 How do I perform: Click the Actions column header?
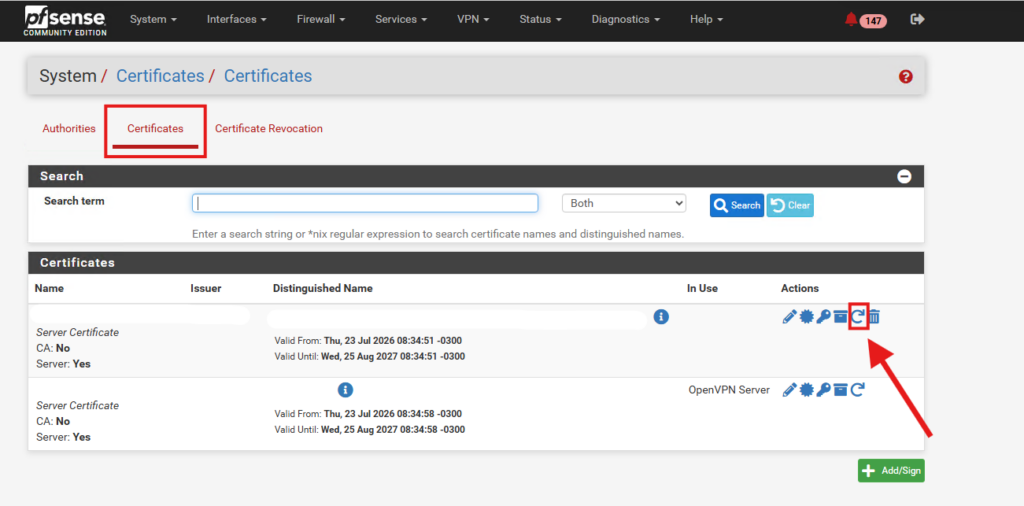tap(800, 288)
